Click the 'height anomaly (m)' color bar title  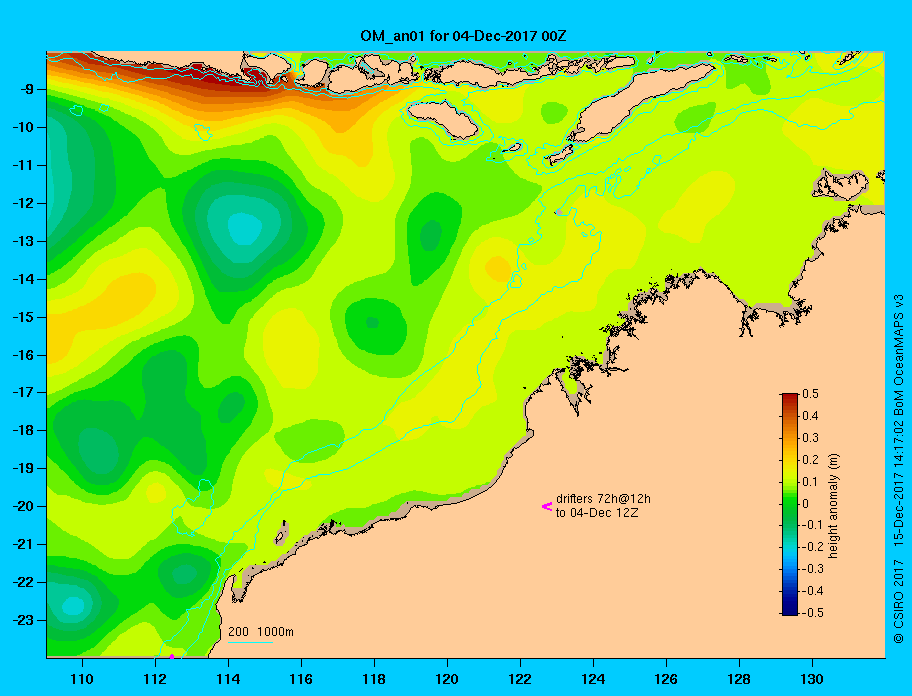834,506
